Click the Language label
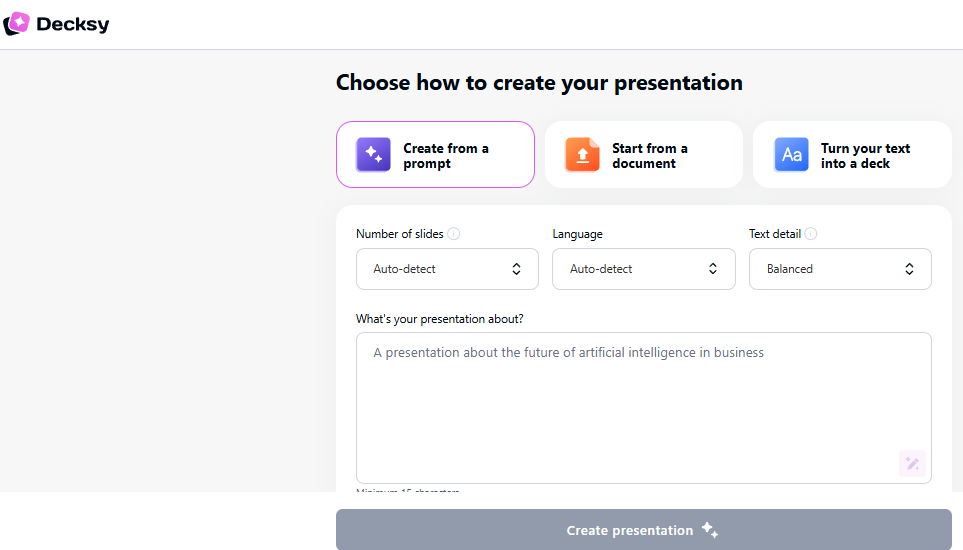 (577, 234)
